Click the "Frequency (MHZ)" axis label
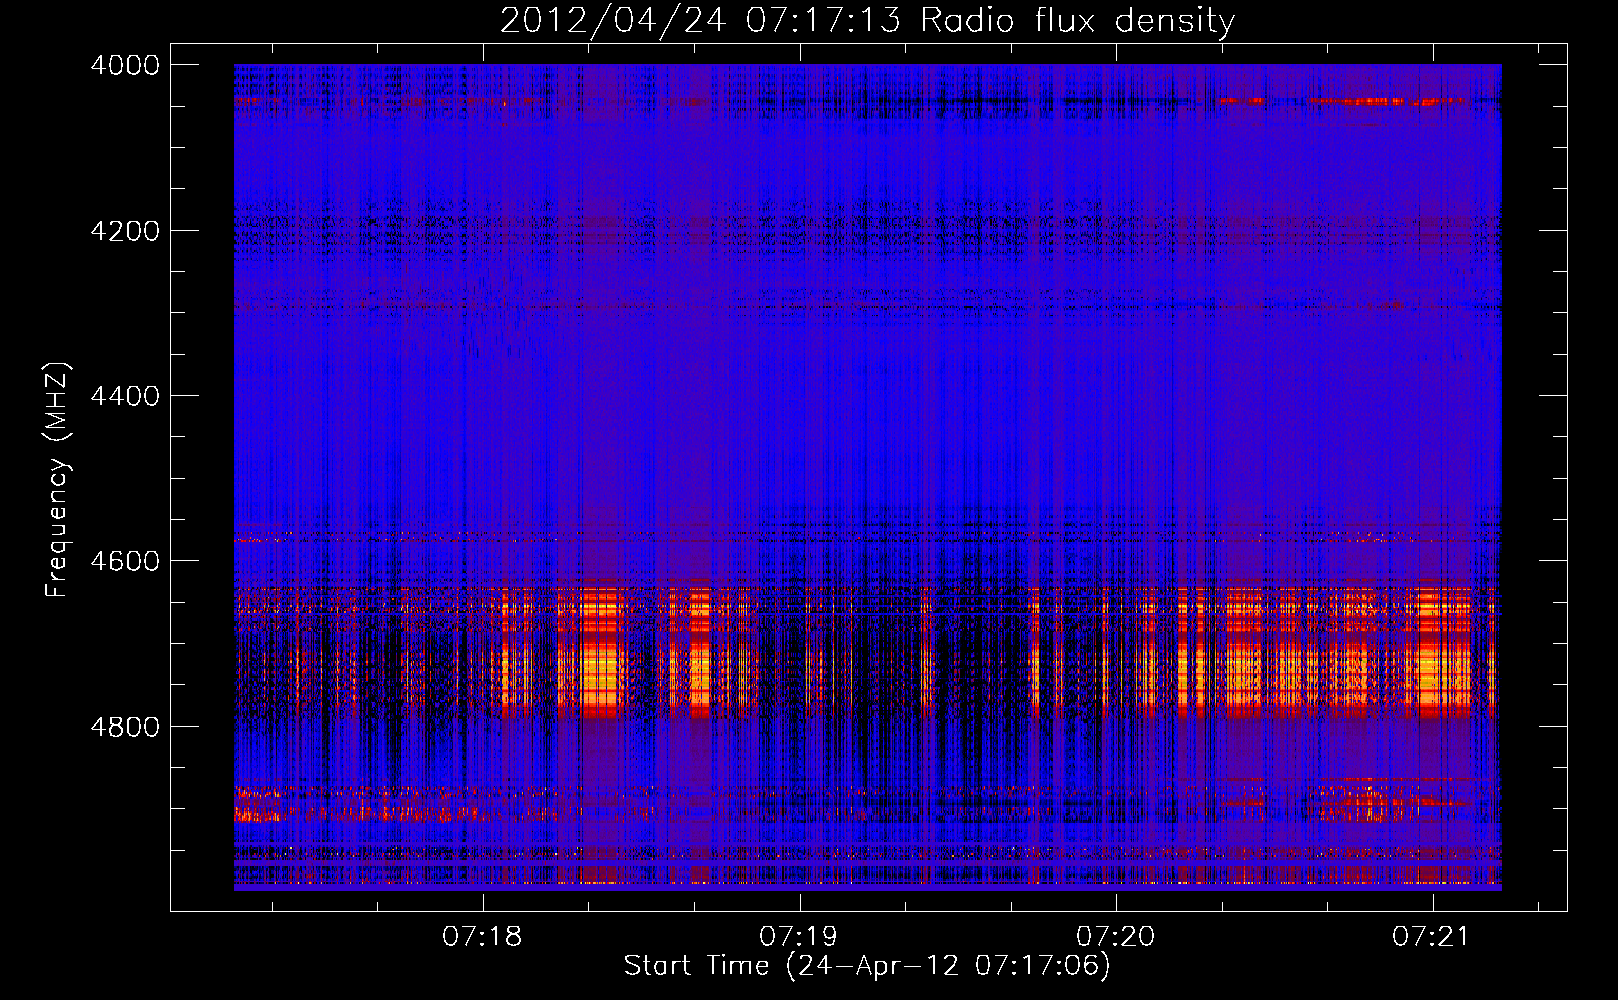 (58, 479)
